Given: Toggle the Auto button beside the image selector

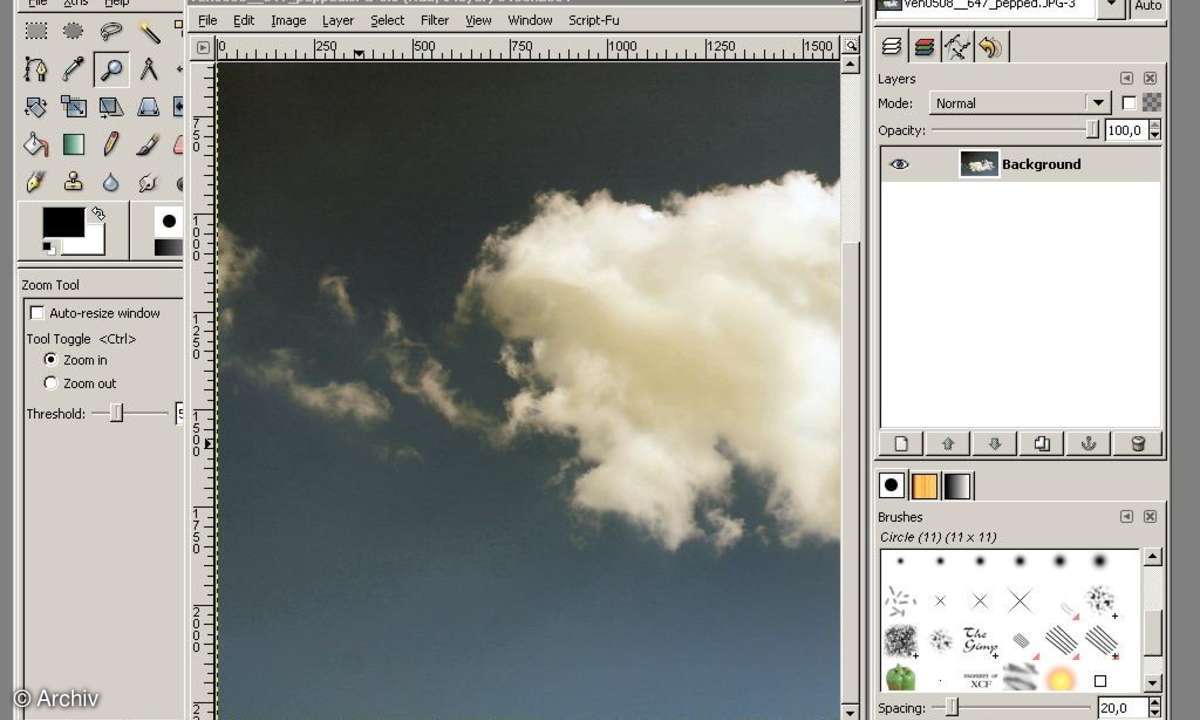Looking at the screenshot, I should tap(1148, 6).
